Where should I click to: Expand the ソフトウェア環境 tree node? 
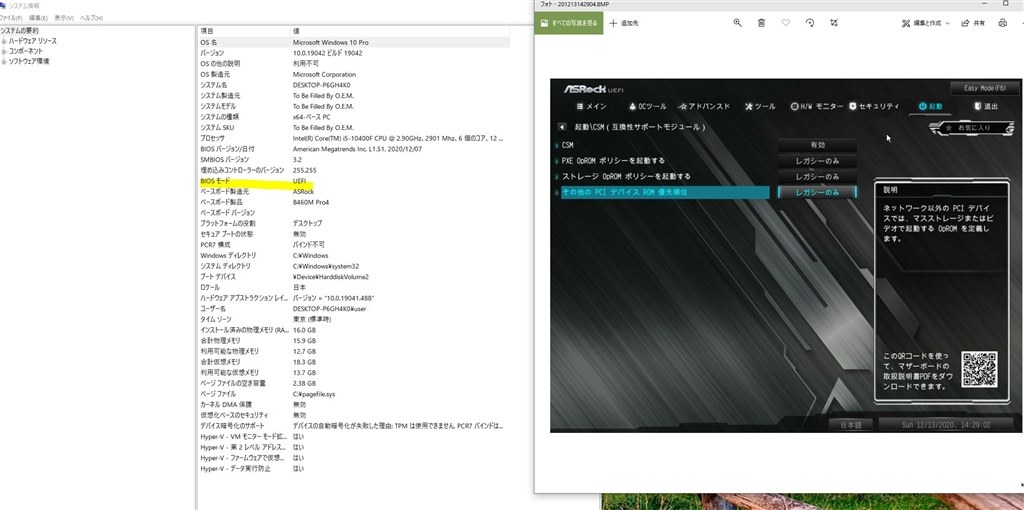point(4,61)
